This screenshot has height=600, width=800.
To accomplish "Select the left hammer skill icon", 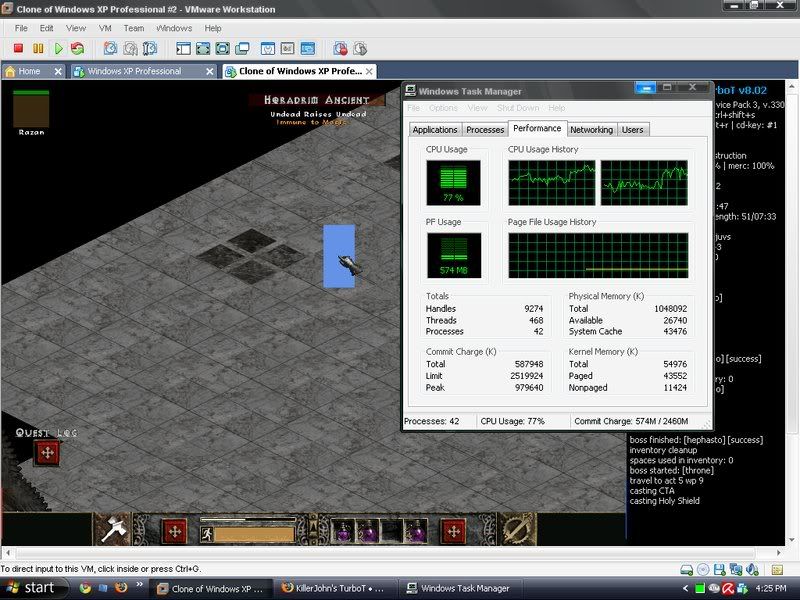I will click(x=112, y=530).
